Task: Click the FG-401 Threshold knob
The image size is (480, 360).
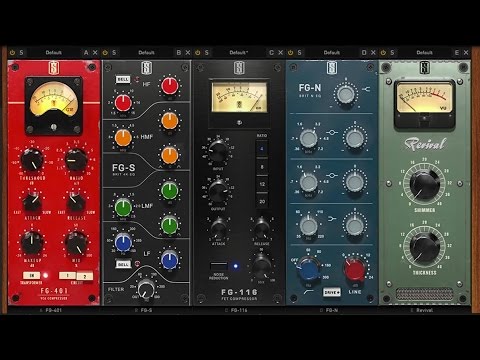Action: [x=32, y=160]
